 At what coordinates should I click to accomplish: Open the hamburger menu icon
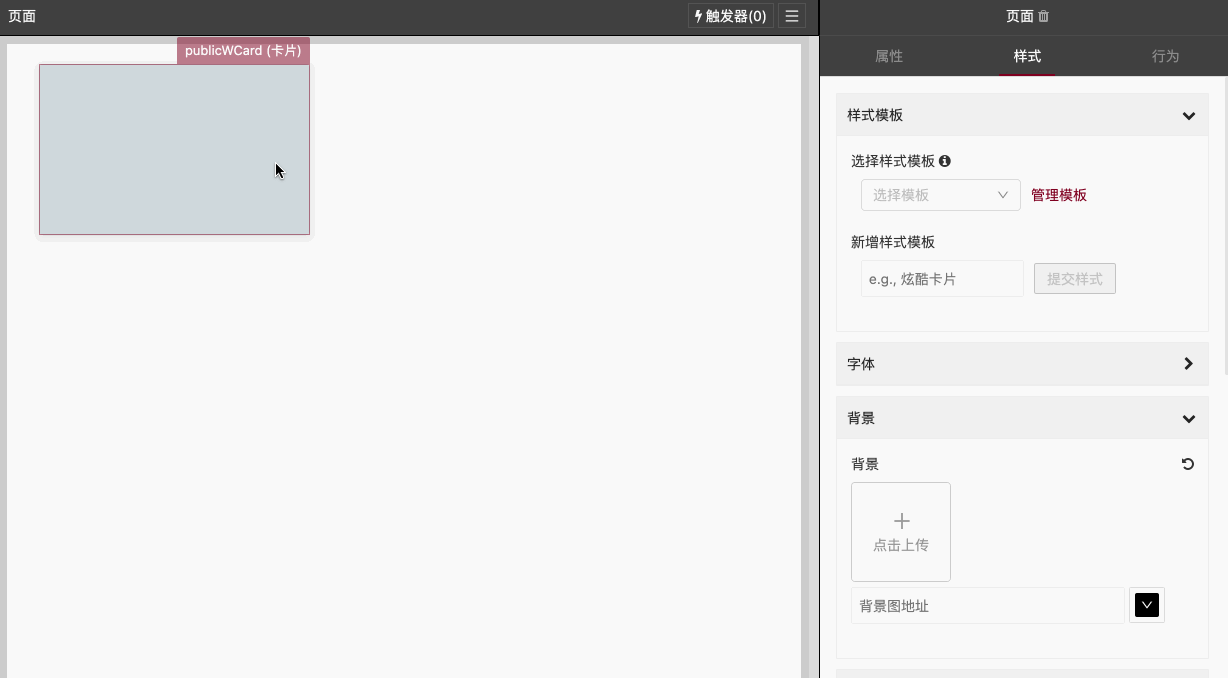coord(791,16)
